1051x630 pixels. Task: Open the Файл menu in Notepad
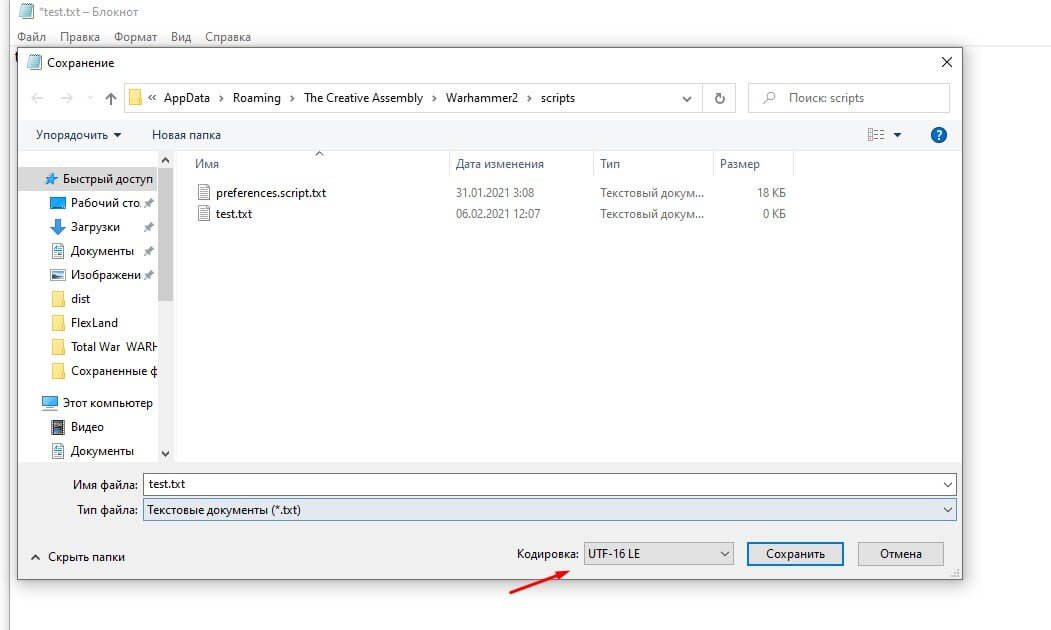32,37
